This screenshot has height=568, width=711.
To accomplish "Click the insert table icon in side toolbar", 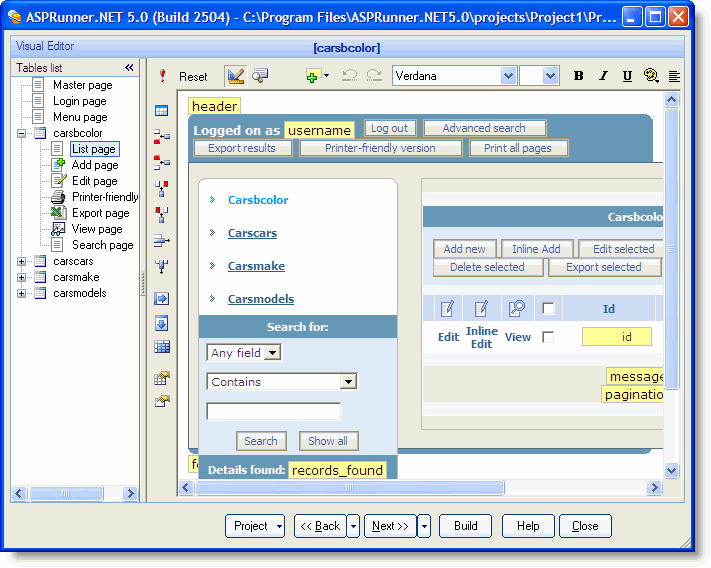I will [161, 111].
